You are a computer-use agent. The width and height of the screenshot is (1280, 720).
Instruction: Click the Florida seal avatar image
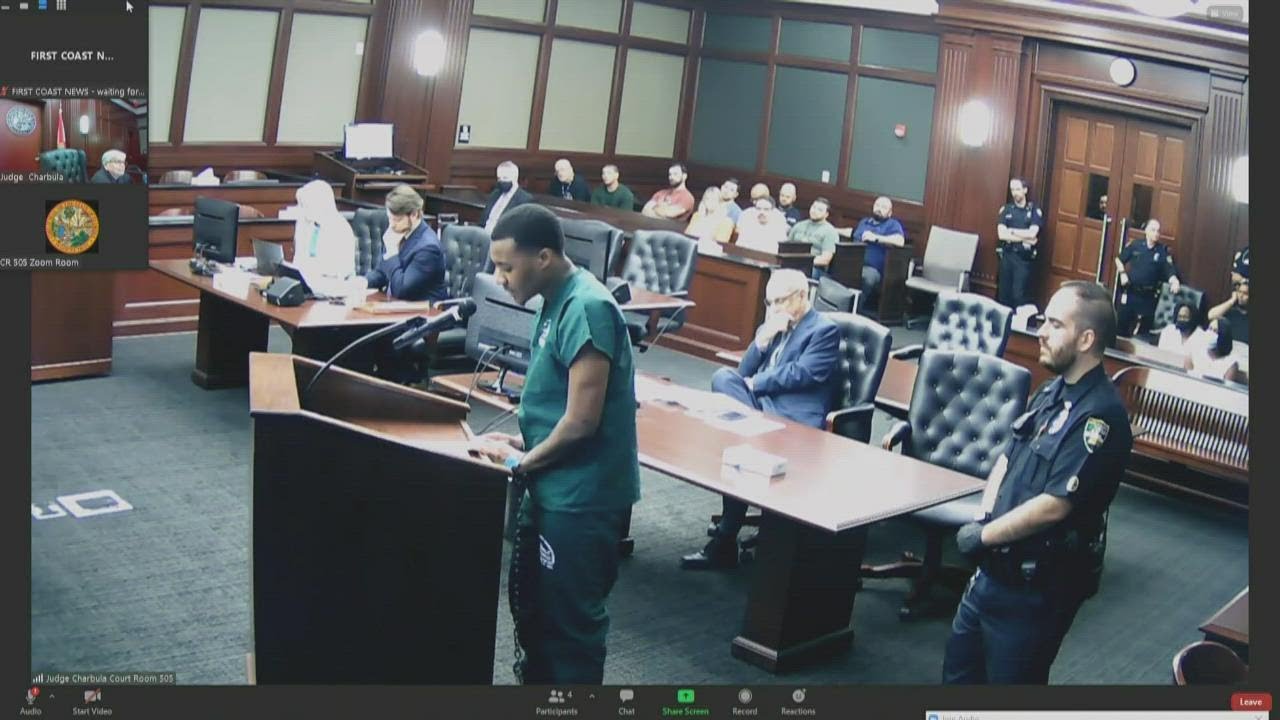point(72,226)
